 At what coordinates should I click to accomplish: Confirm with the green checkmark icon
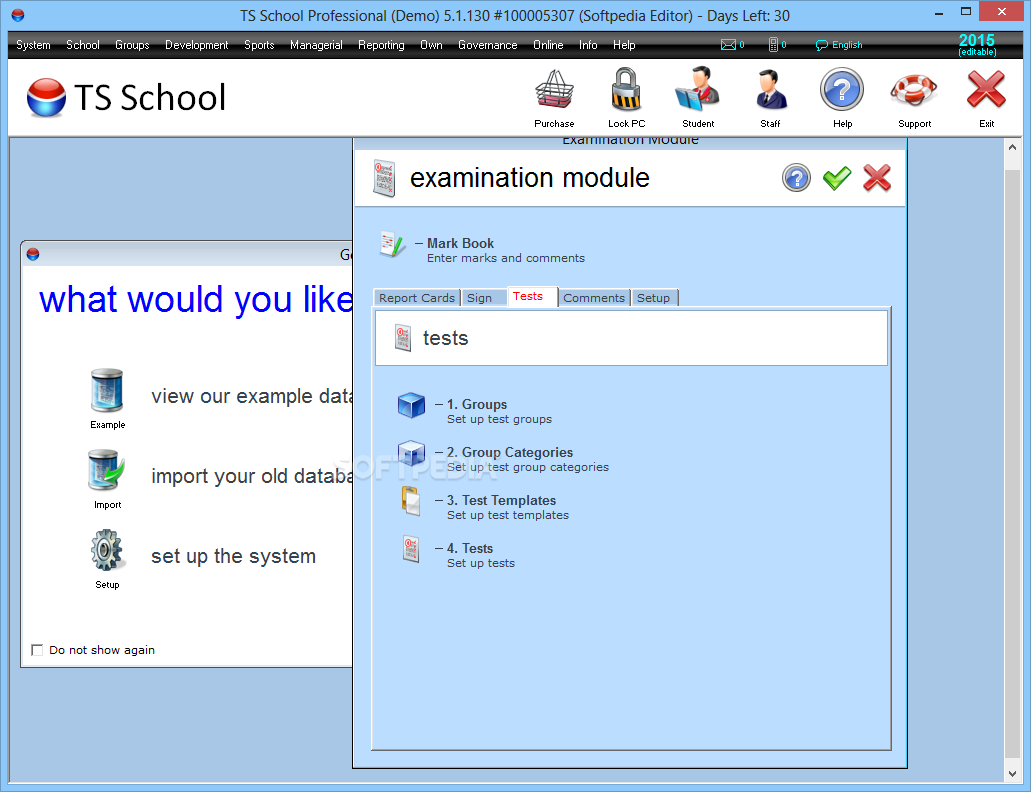coord(837,178)
